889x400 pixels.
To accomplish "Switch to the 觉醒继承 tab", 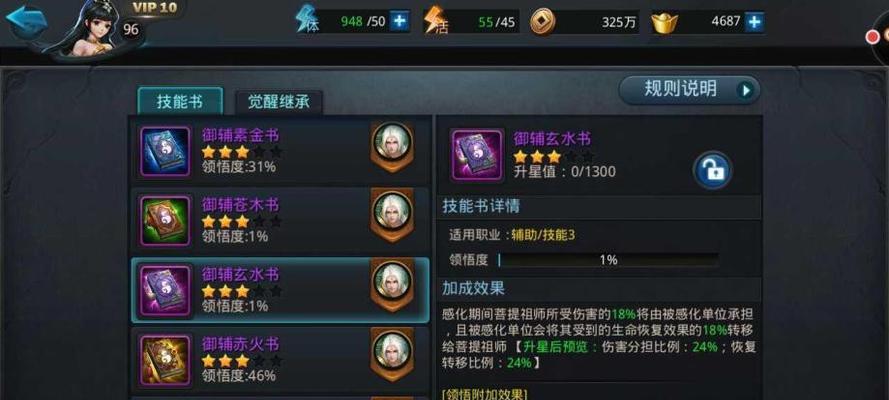I will [278, 102].
